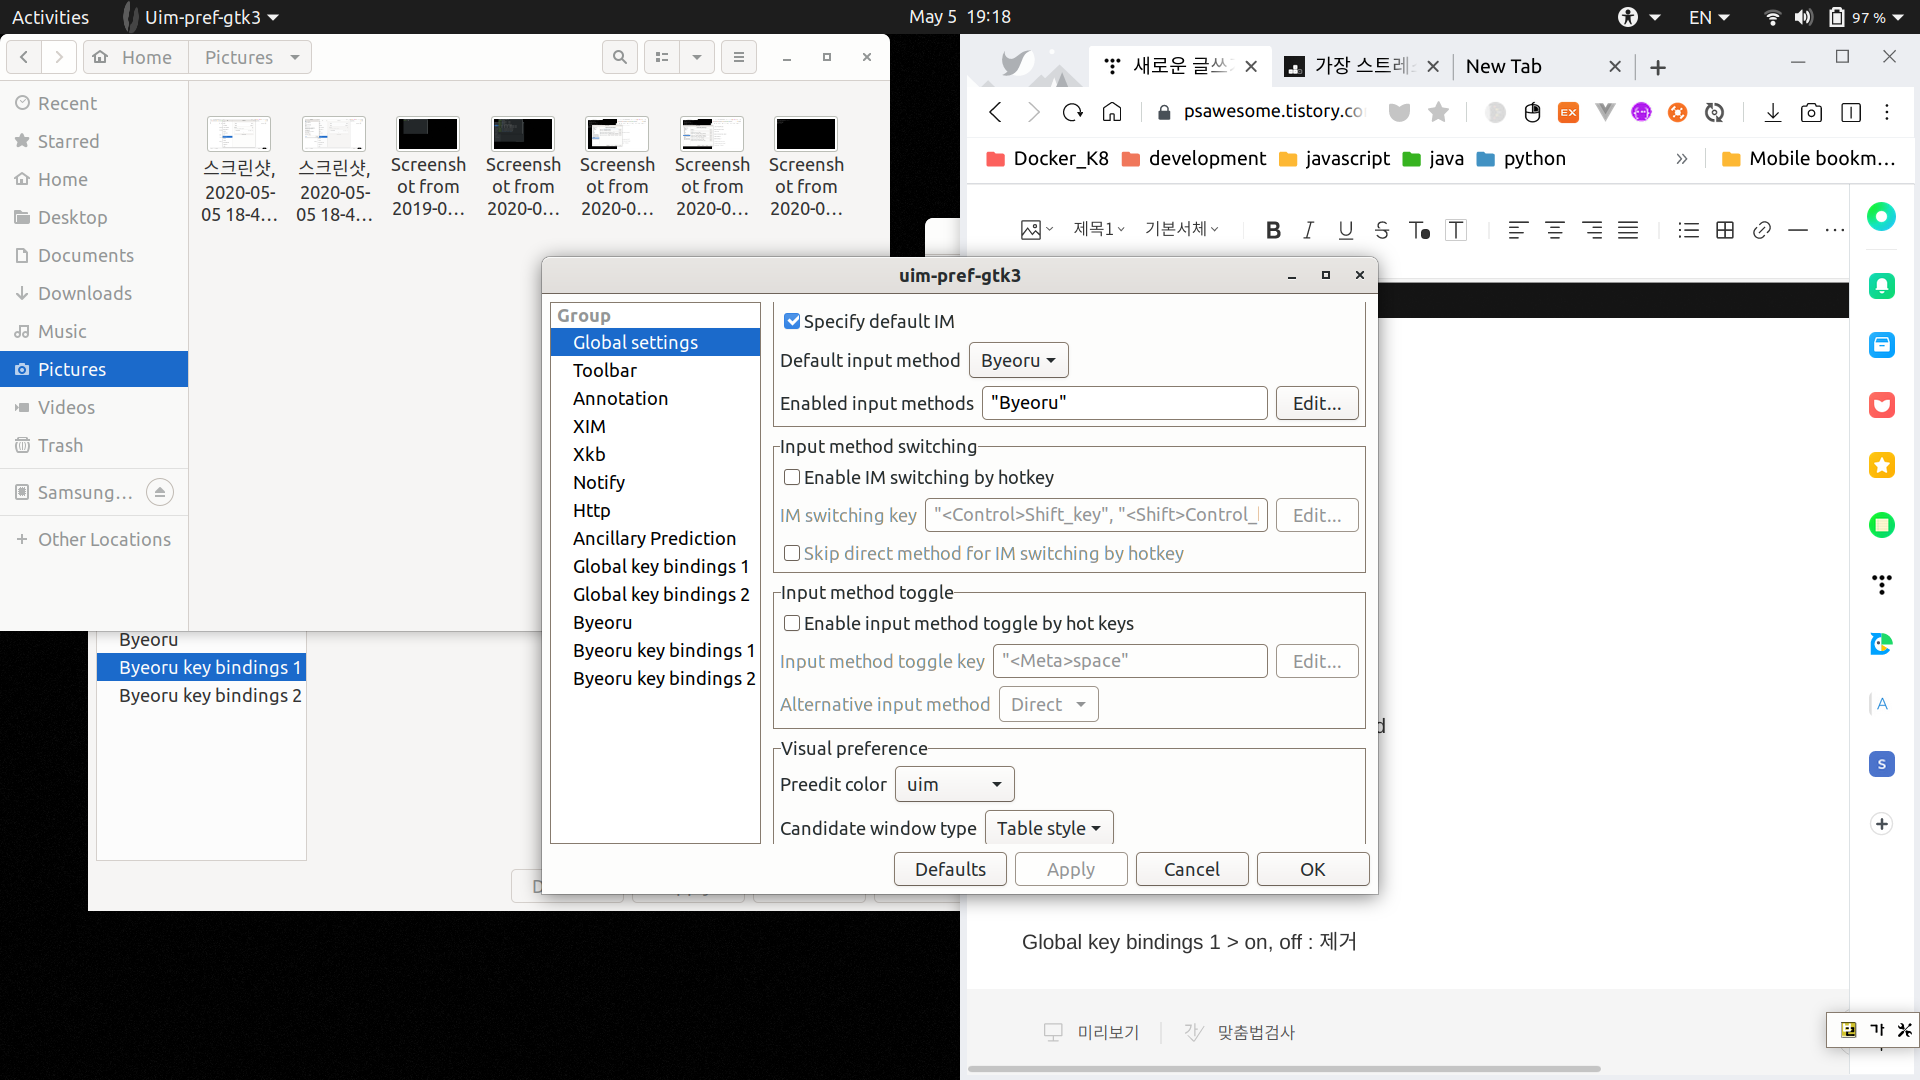Click the browser reload icon
Screen dimensions: 1920x1080
click(1072, 112)
